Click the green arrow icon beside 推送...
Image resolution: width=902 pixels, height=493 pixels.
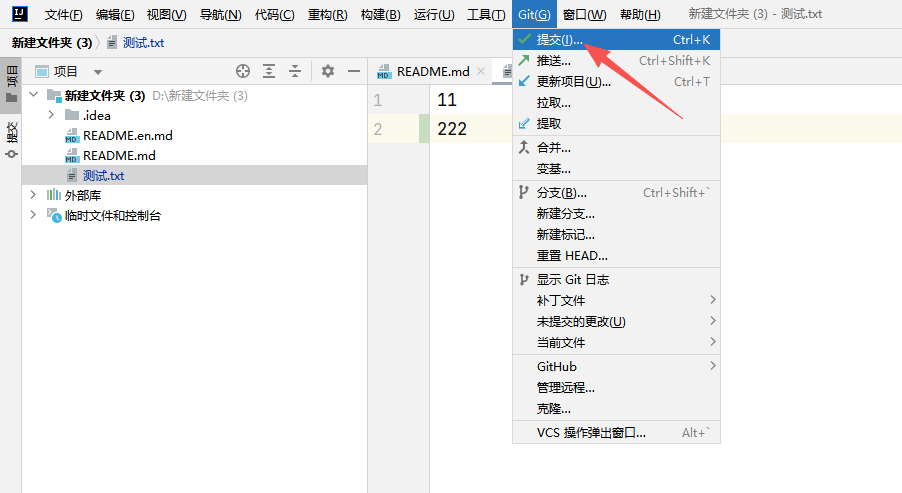click(x=524, y=60)
